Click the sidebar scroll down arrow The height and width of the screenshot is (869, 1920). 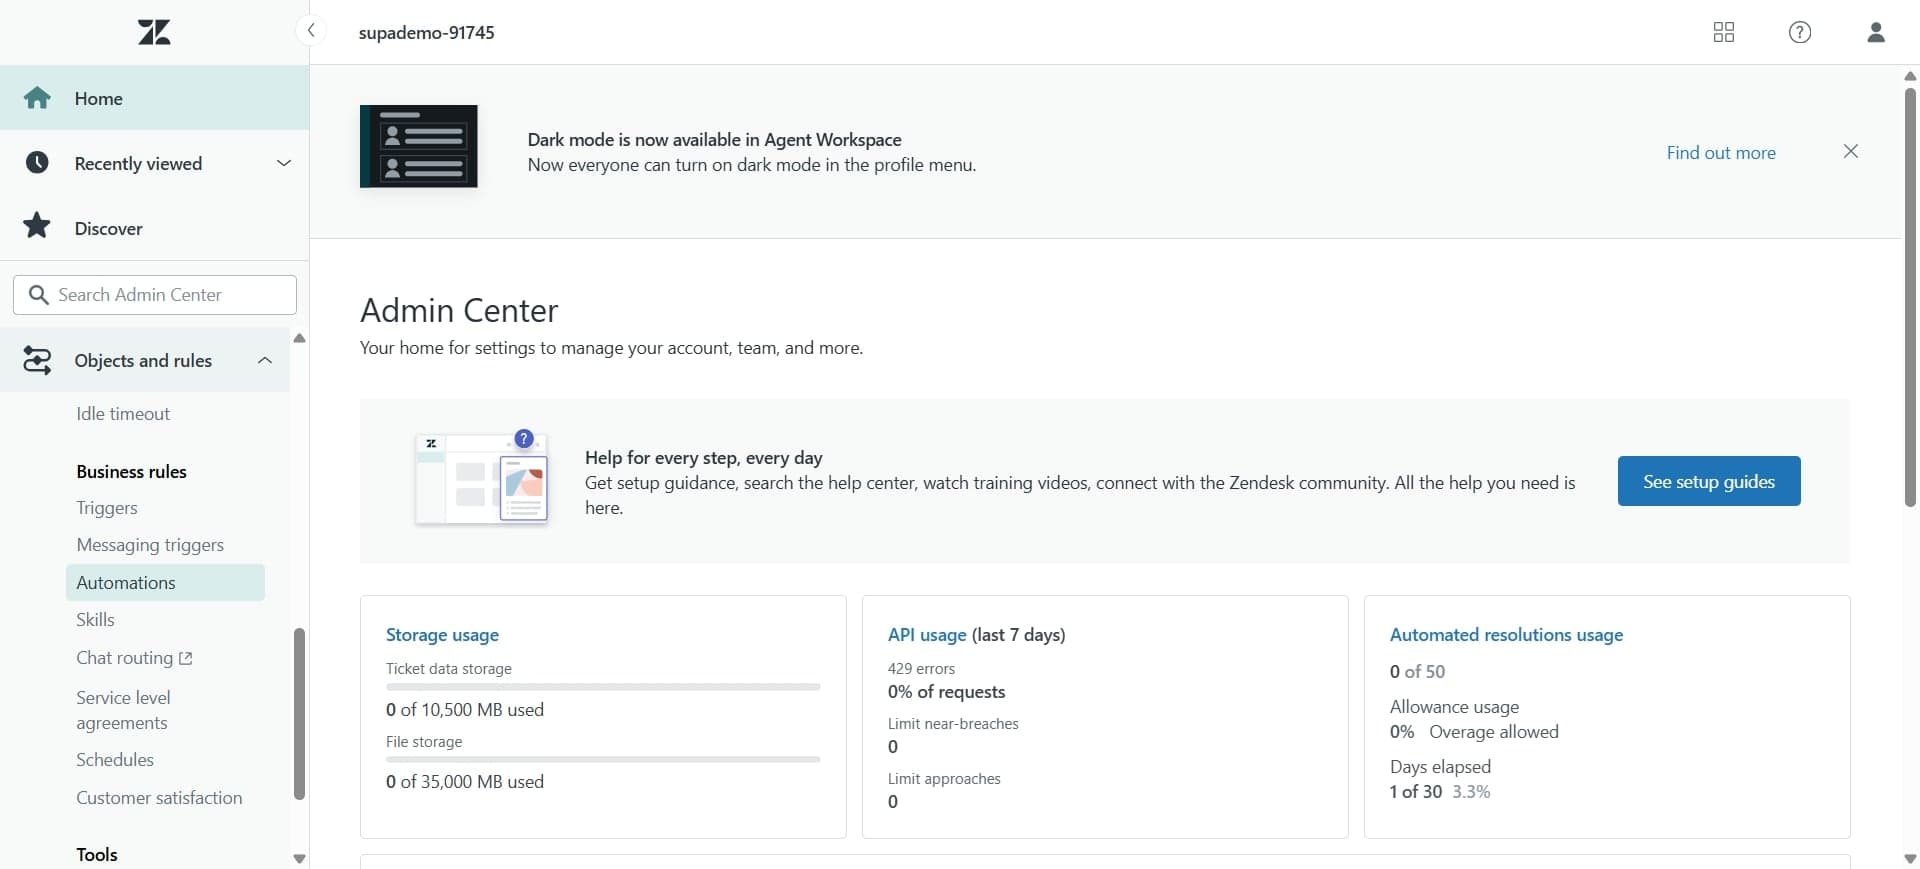coord(299,859)
